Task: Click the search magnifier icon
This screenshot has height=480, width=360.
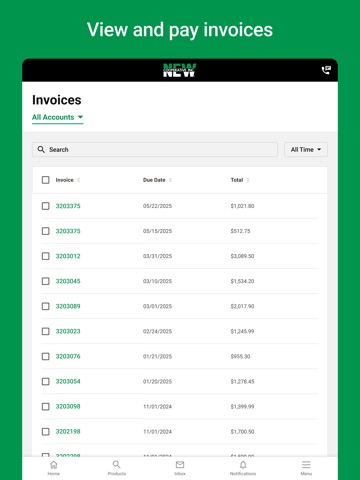Action: tap(41, 149)
